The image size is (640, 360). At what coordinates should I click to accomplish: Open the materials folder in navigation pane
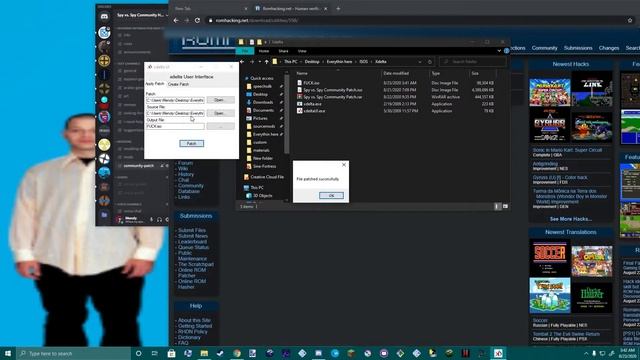point(261,150)
